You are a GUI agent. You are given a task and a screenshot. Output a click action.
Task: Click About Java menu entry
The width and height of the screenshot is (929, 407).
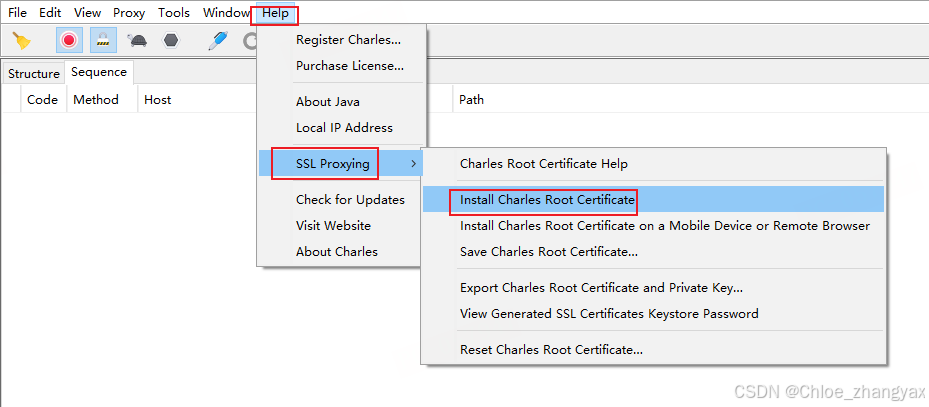pos(341,102)
